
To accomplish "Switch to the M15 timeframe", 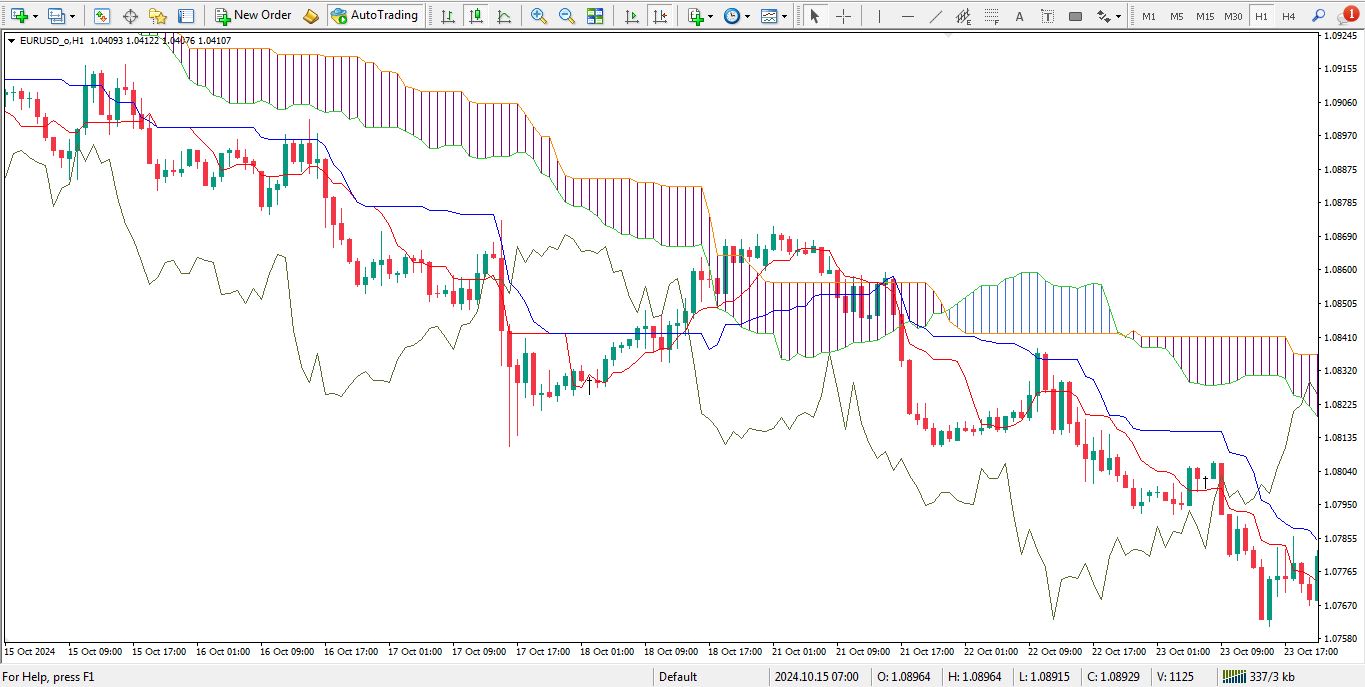I will [1205, 16].
